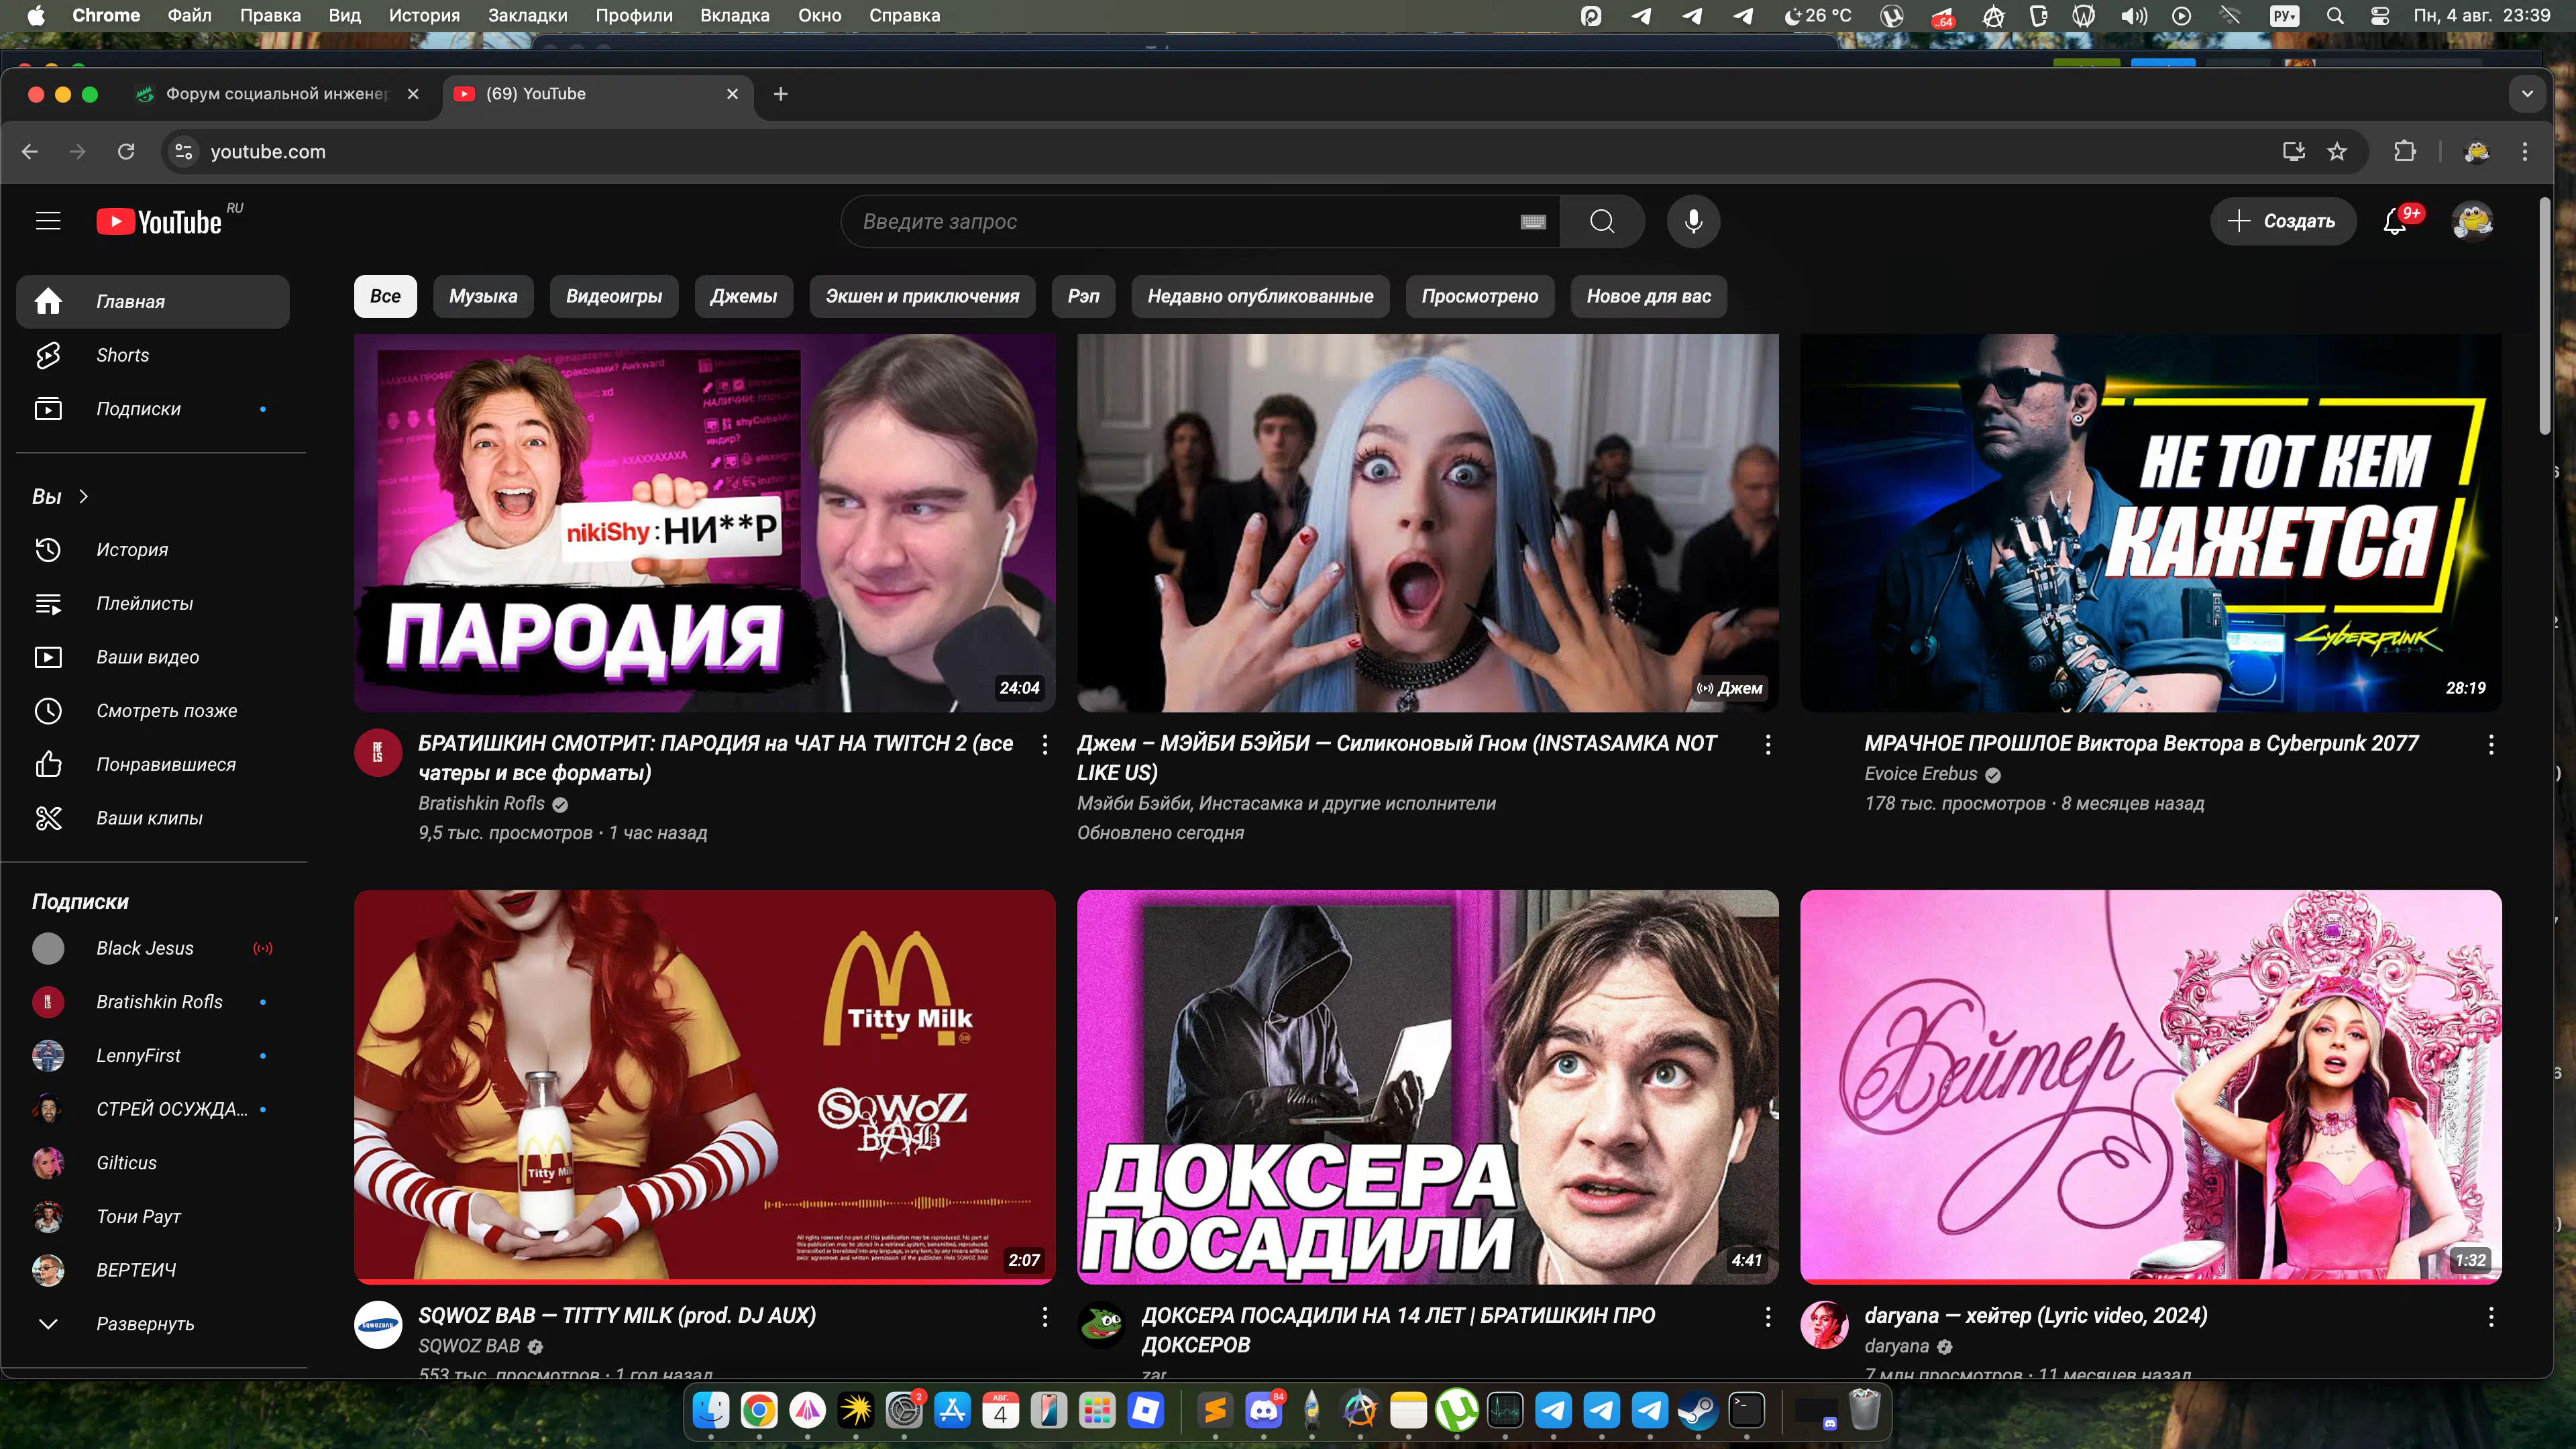Open site information button in address bar
The image size is (2576, 1449).
(183, 151)
